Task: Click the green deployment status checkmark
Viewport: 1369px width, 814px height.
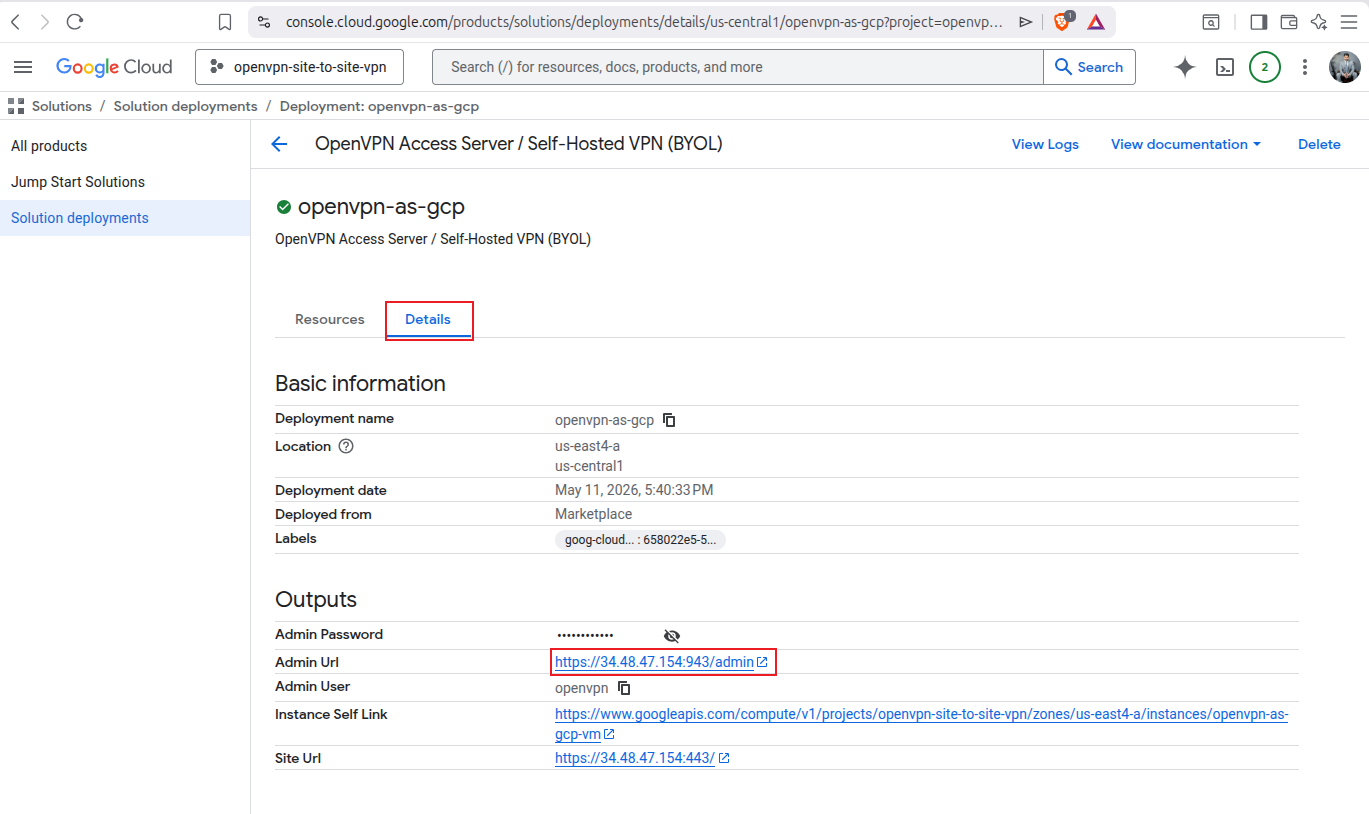Action: (284, 207)
